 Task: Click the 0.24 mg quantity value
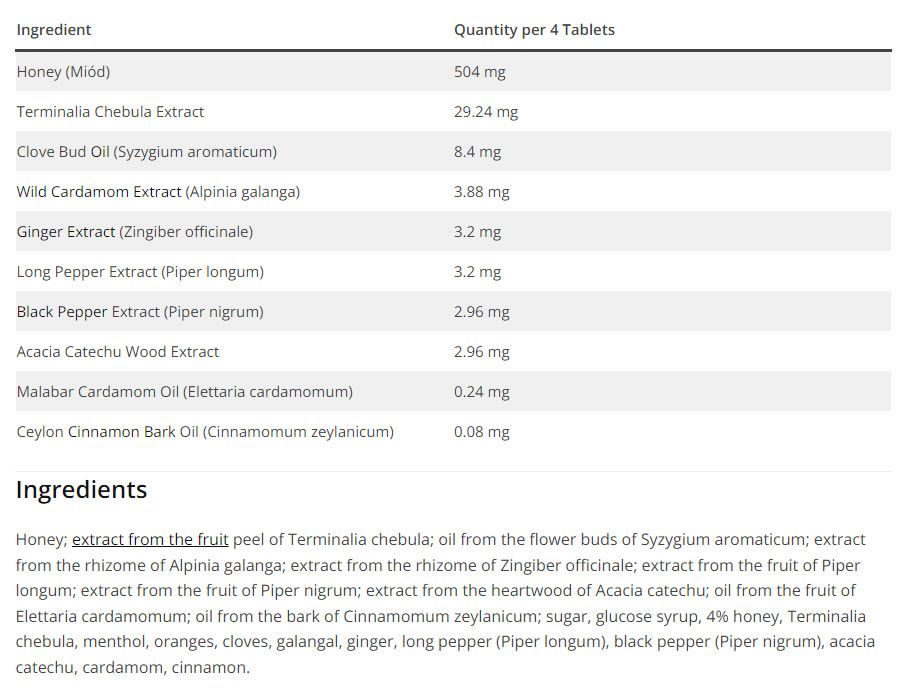(x=482, y=392)
